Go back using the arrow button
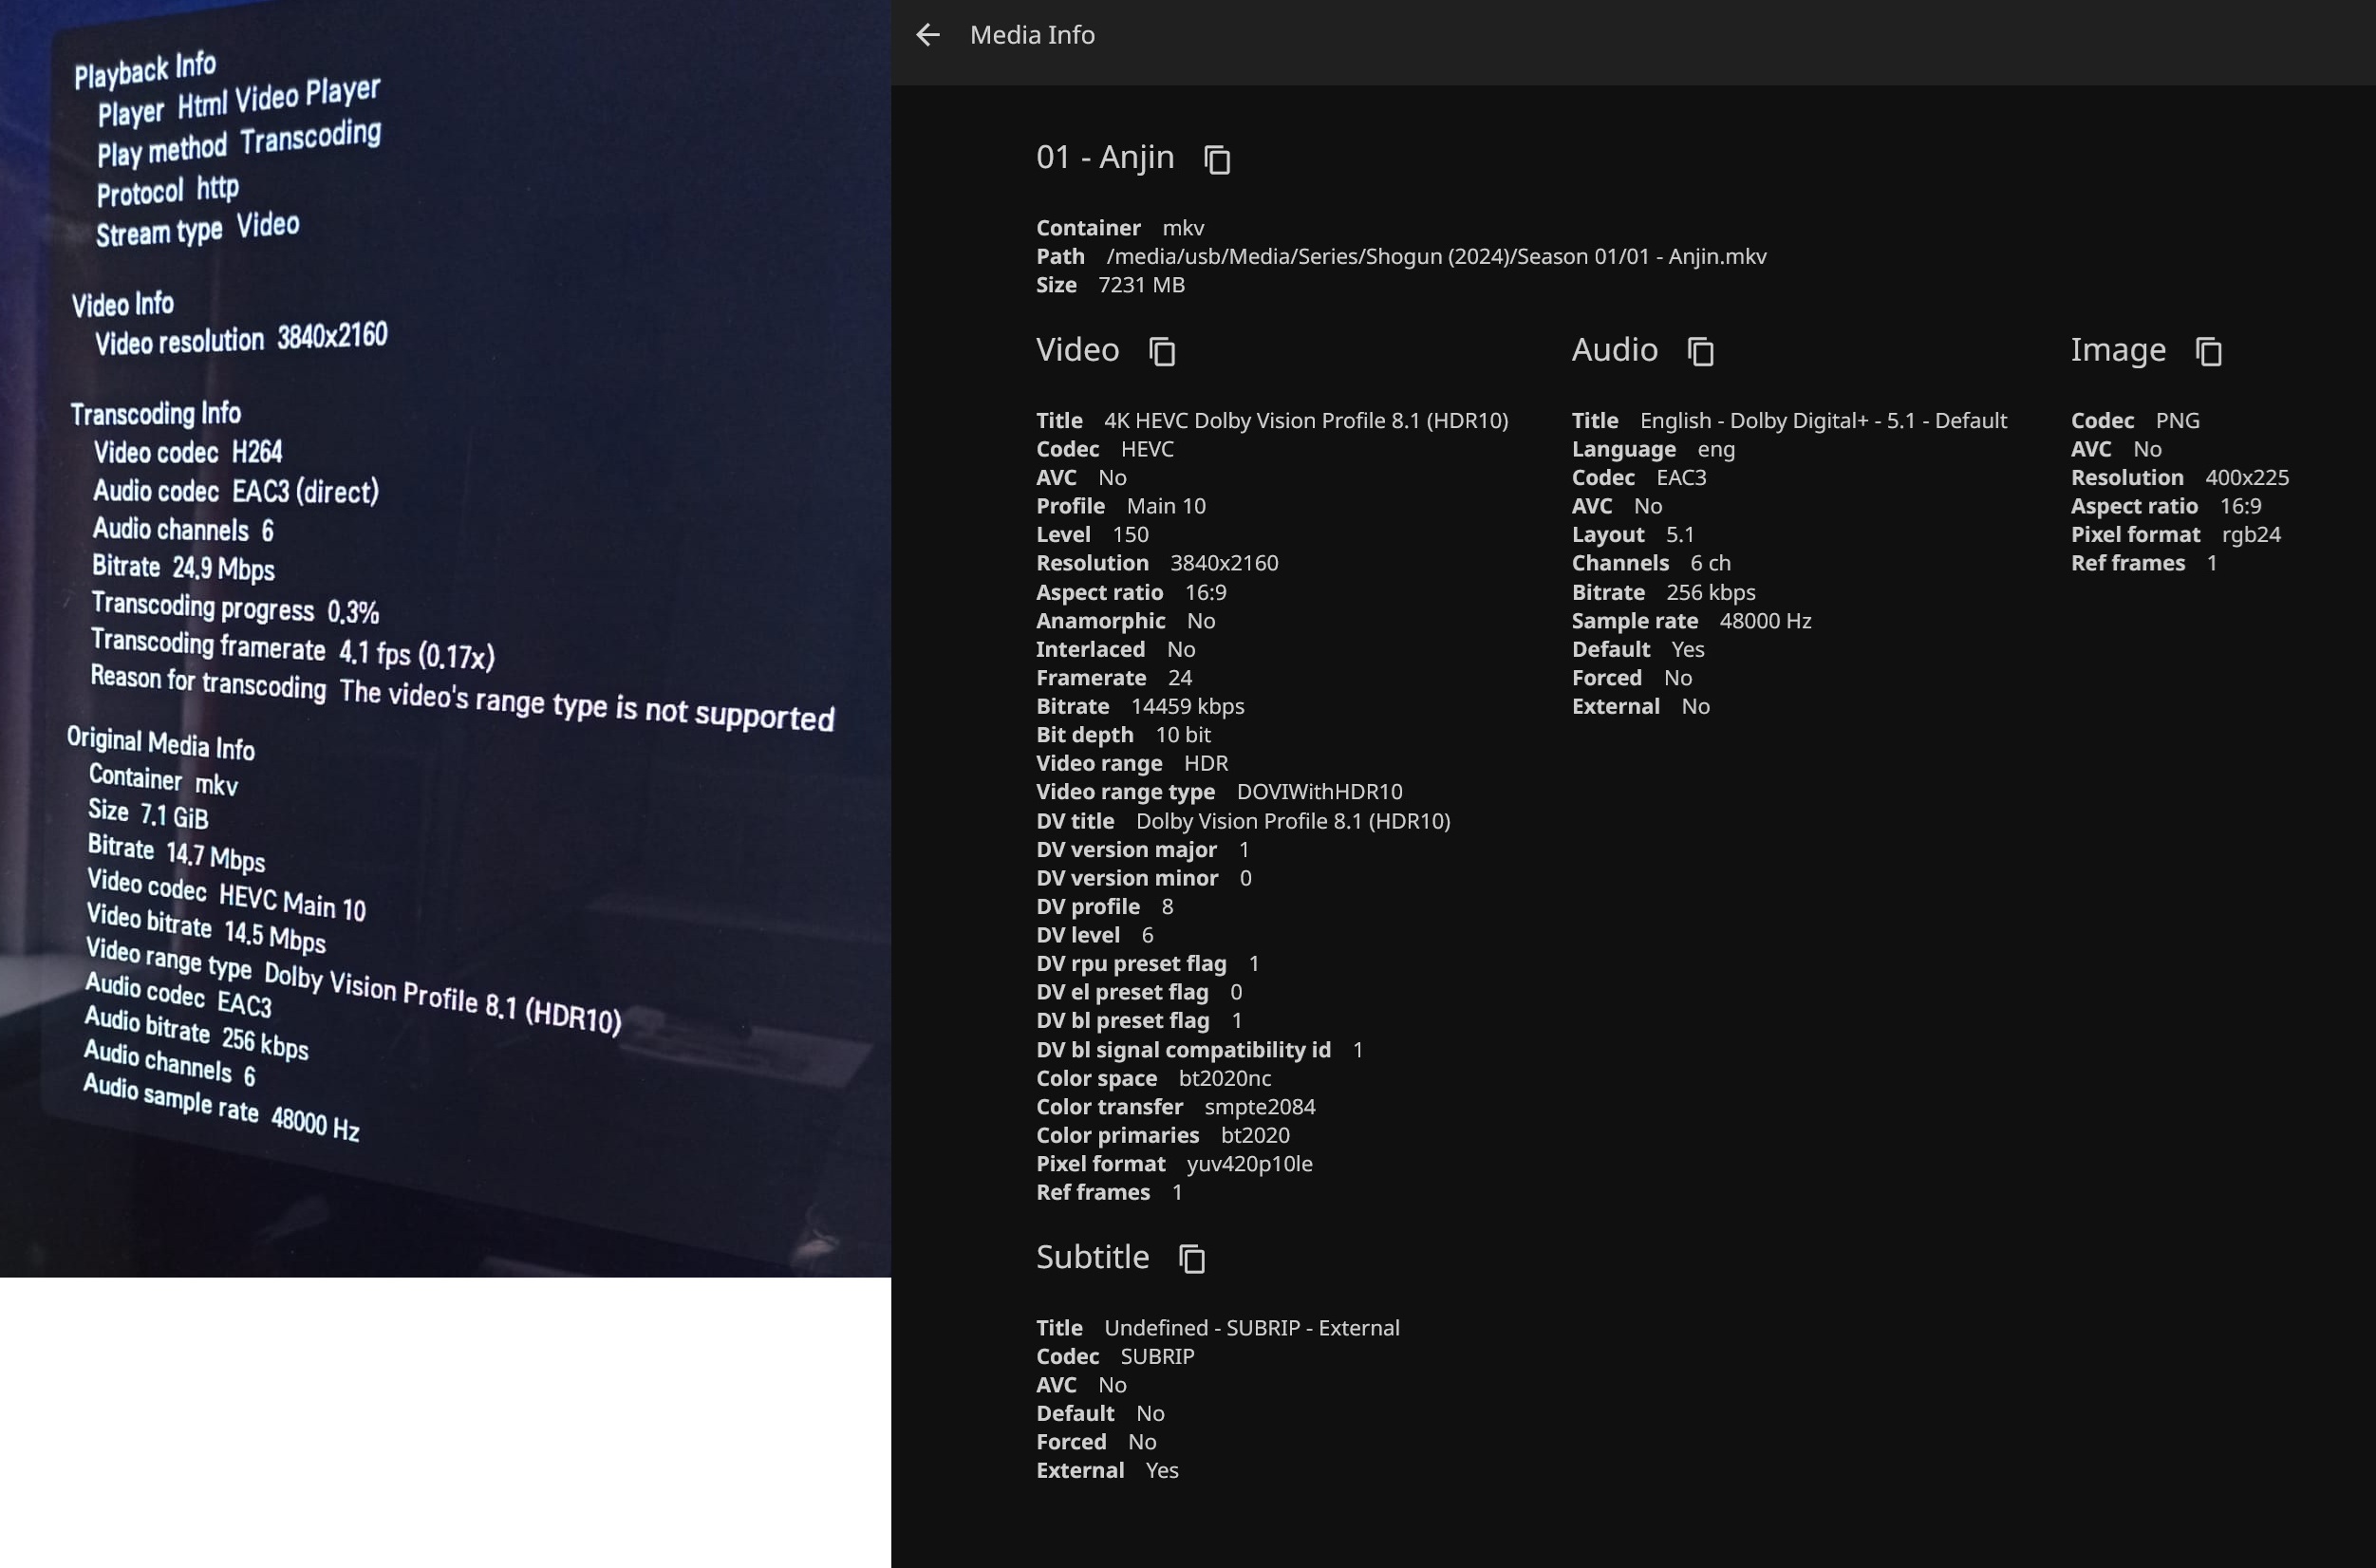 pos(927,35)
